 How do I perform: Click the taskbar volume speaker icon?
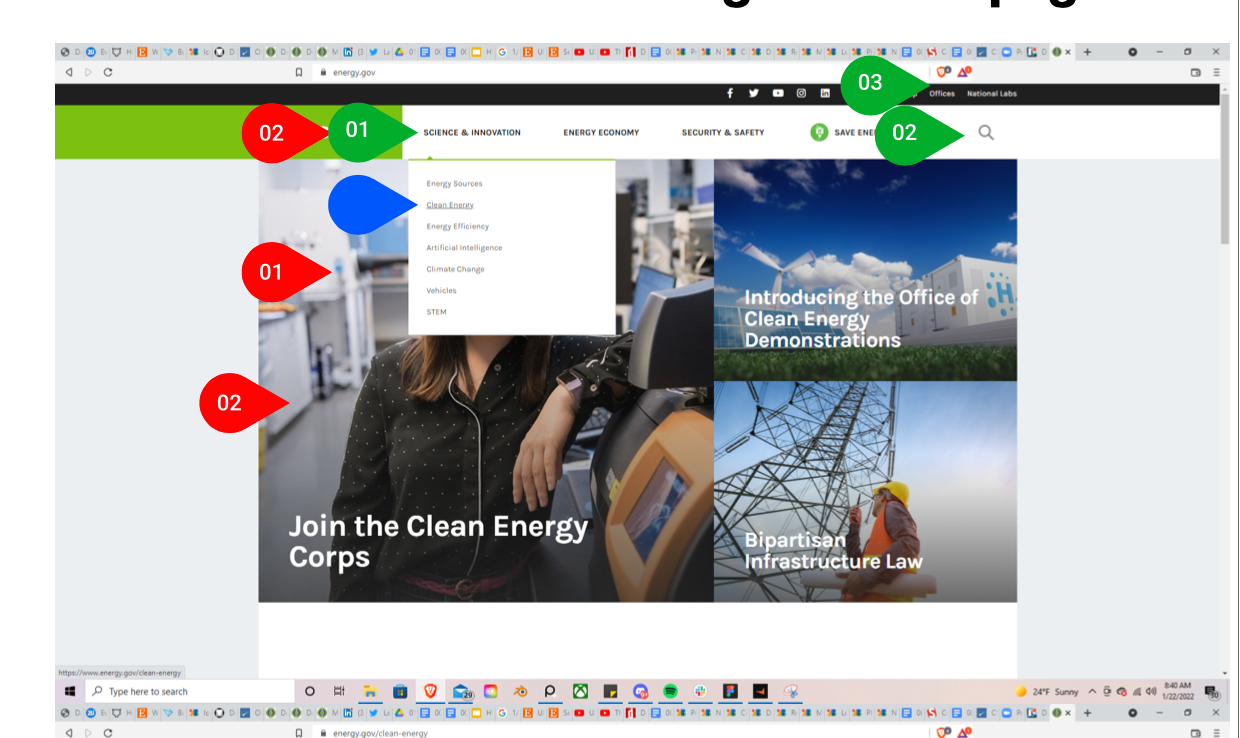(x=1151, y=692)
